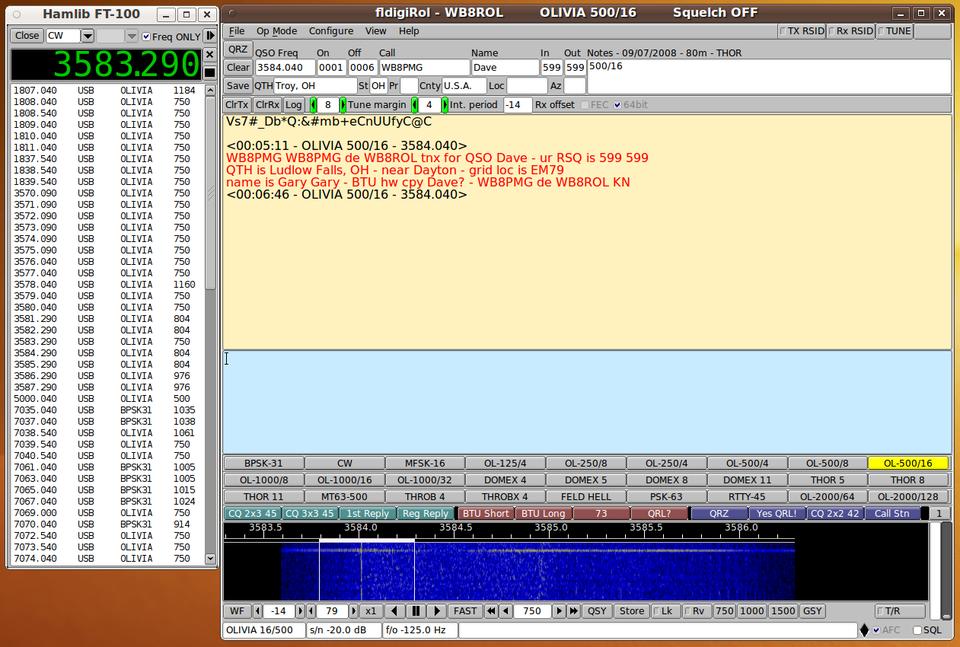Open the Configure menu
Viewport: 960px width, 647px height.
tap(330, 31)
